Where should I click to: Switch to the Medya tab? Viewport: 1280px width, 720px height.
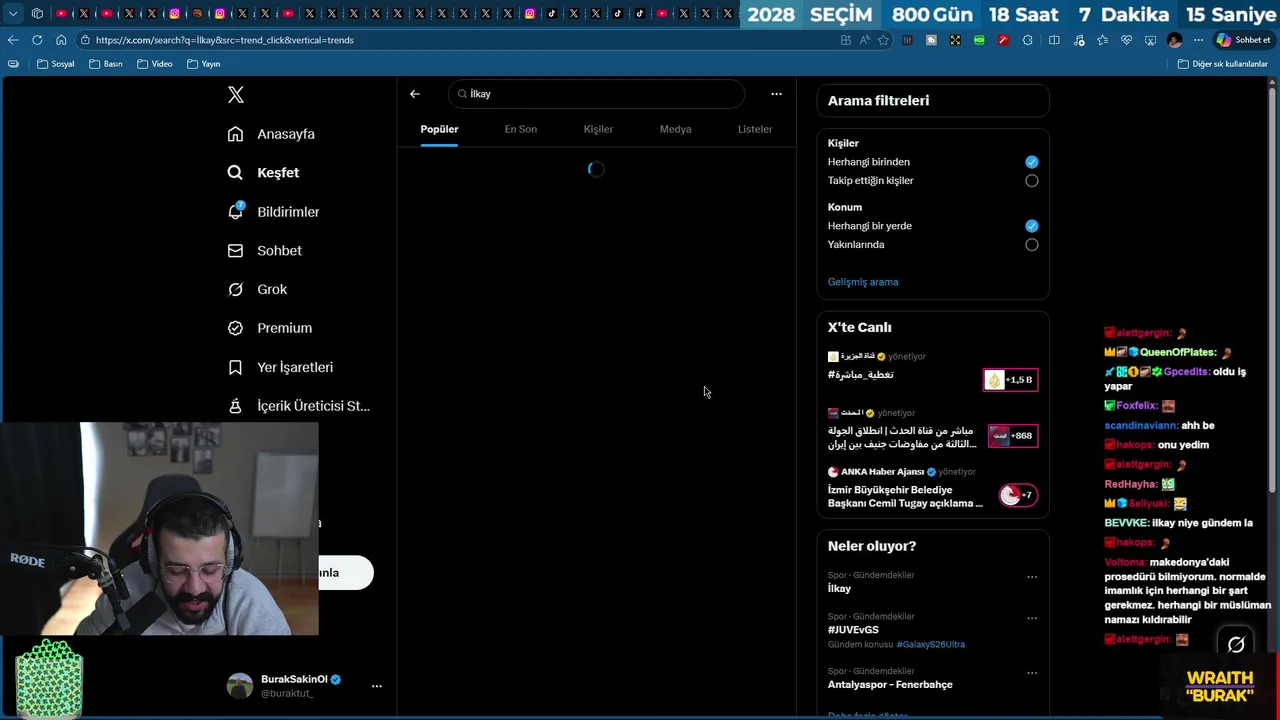tap(676, 129)
